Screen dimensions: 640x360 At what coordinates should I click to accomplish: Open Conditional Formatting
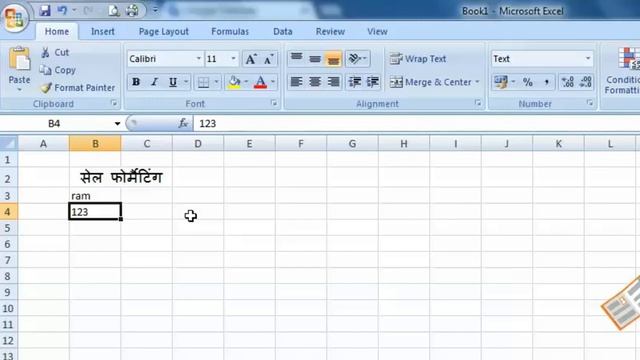pos(622,71)
